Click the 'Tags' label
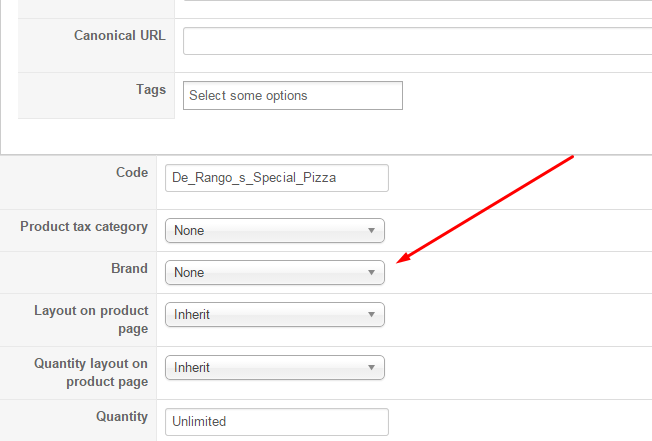 (151, 89)
